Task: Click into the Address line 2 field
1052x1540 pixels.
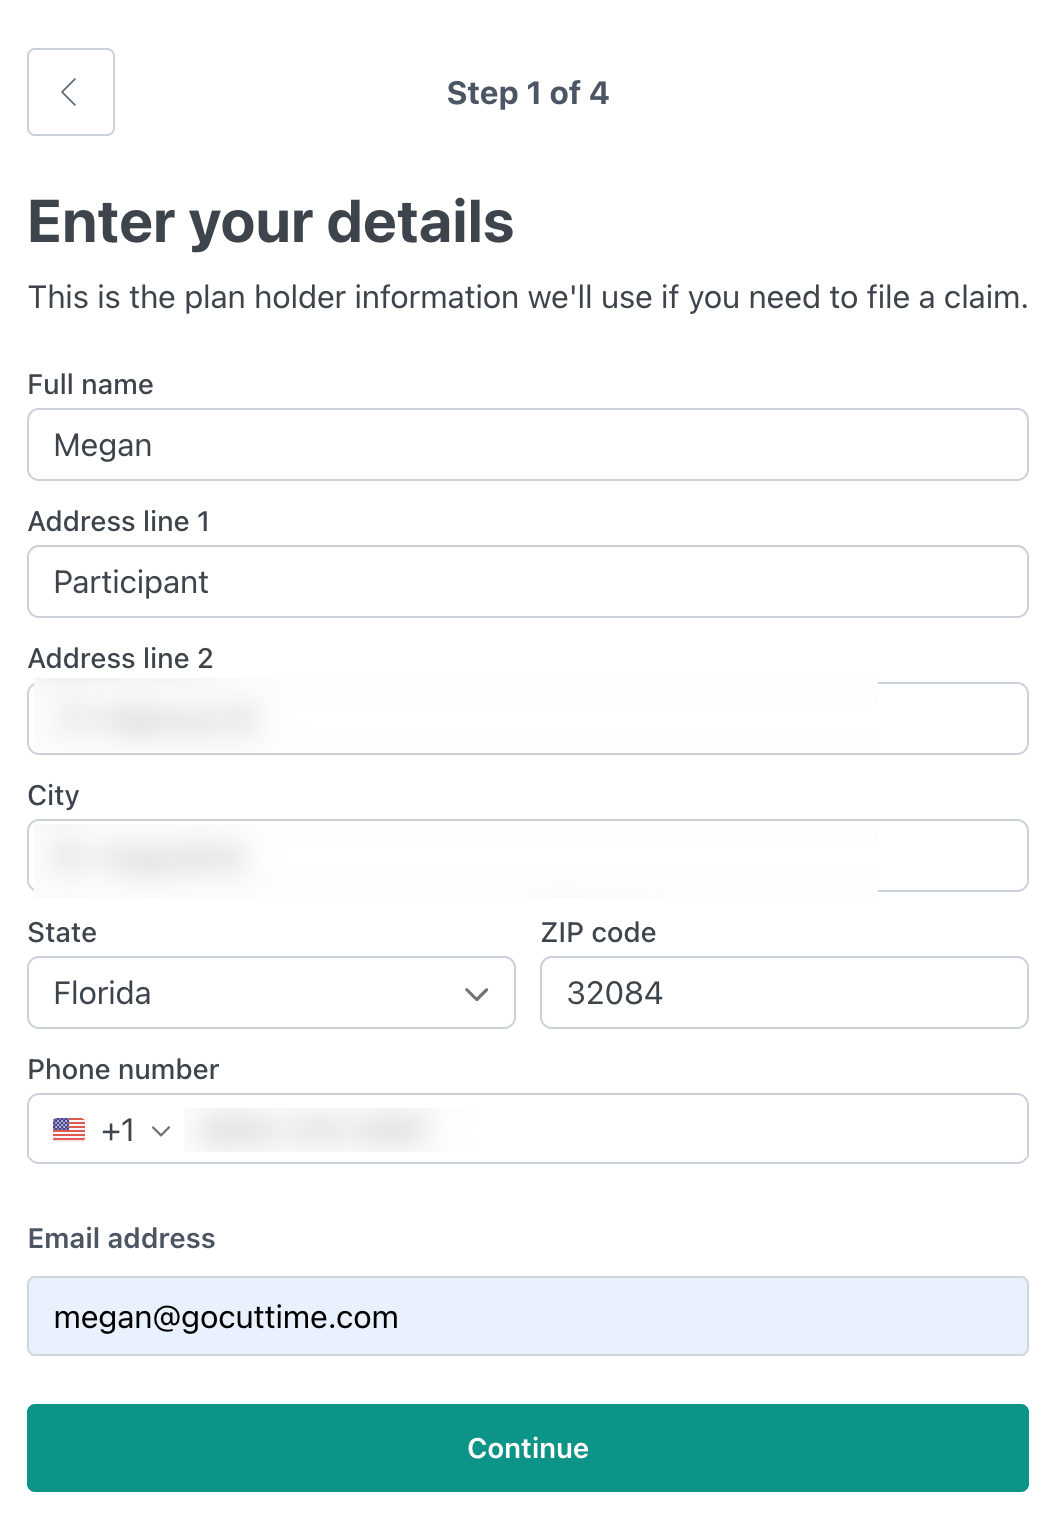Action: point(528,719)
